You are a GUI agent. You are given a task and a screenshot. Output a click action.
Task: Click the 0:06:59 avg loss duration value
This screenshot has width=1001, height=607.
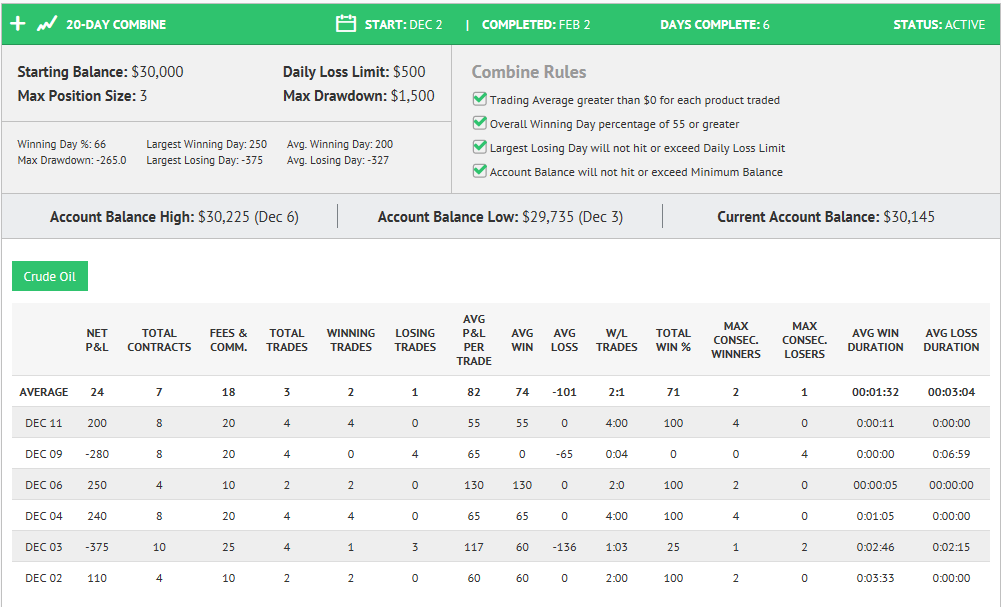[x=951, y=454]
